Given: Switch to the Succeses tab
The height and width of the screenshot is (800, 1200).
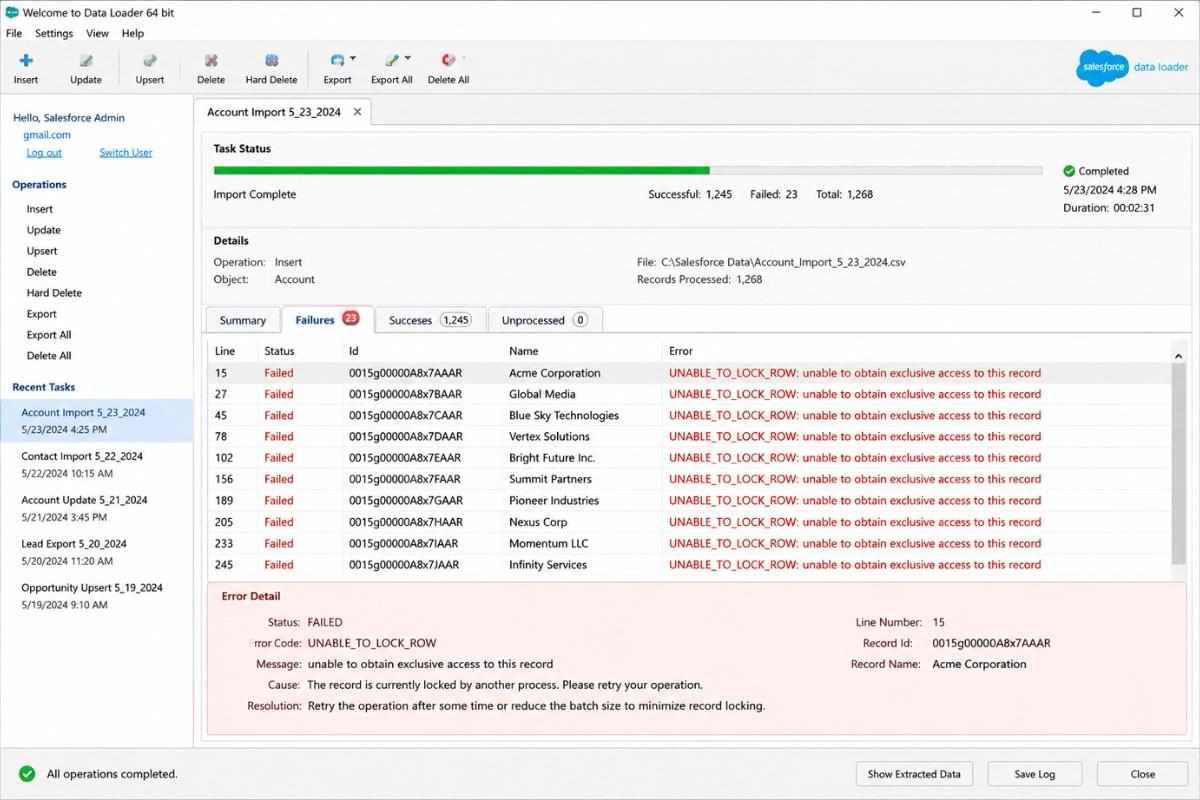Looking at the screenshot, I should tap(430, 320).
